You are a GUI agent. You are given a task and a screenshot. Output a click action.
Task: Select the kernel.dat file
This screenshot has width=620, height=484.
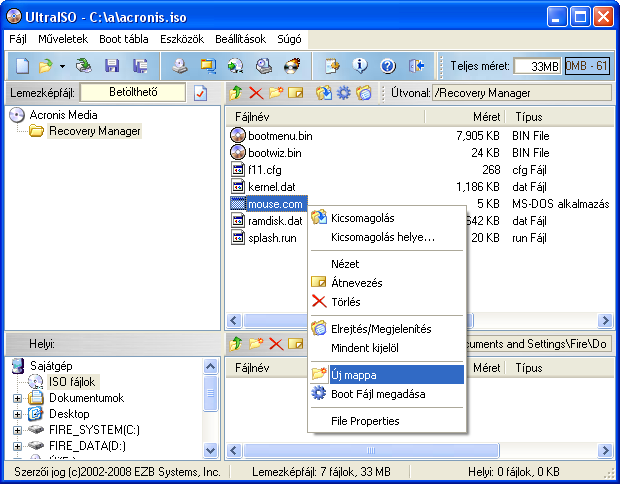[272, 187]
